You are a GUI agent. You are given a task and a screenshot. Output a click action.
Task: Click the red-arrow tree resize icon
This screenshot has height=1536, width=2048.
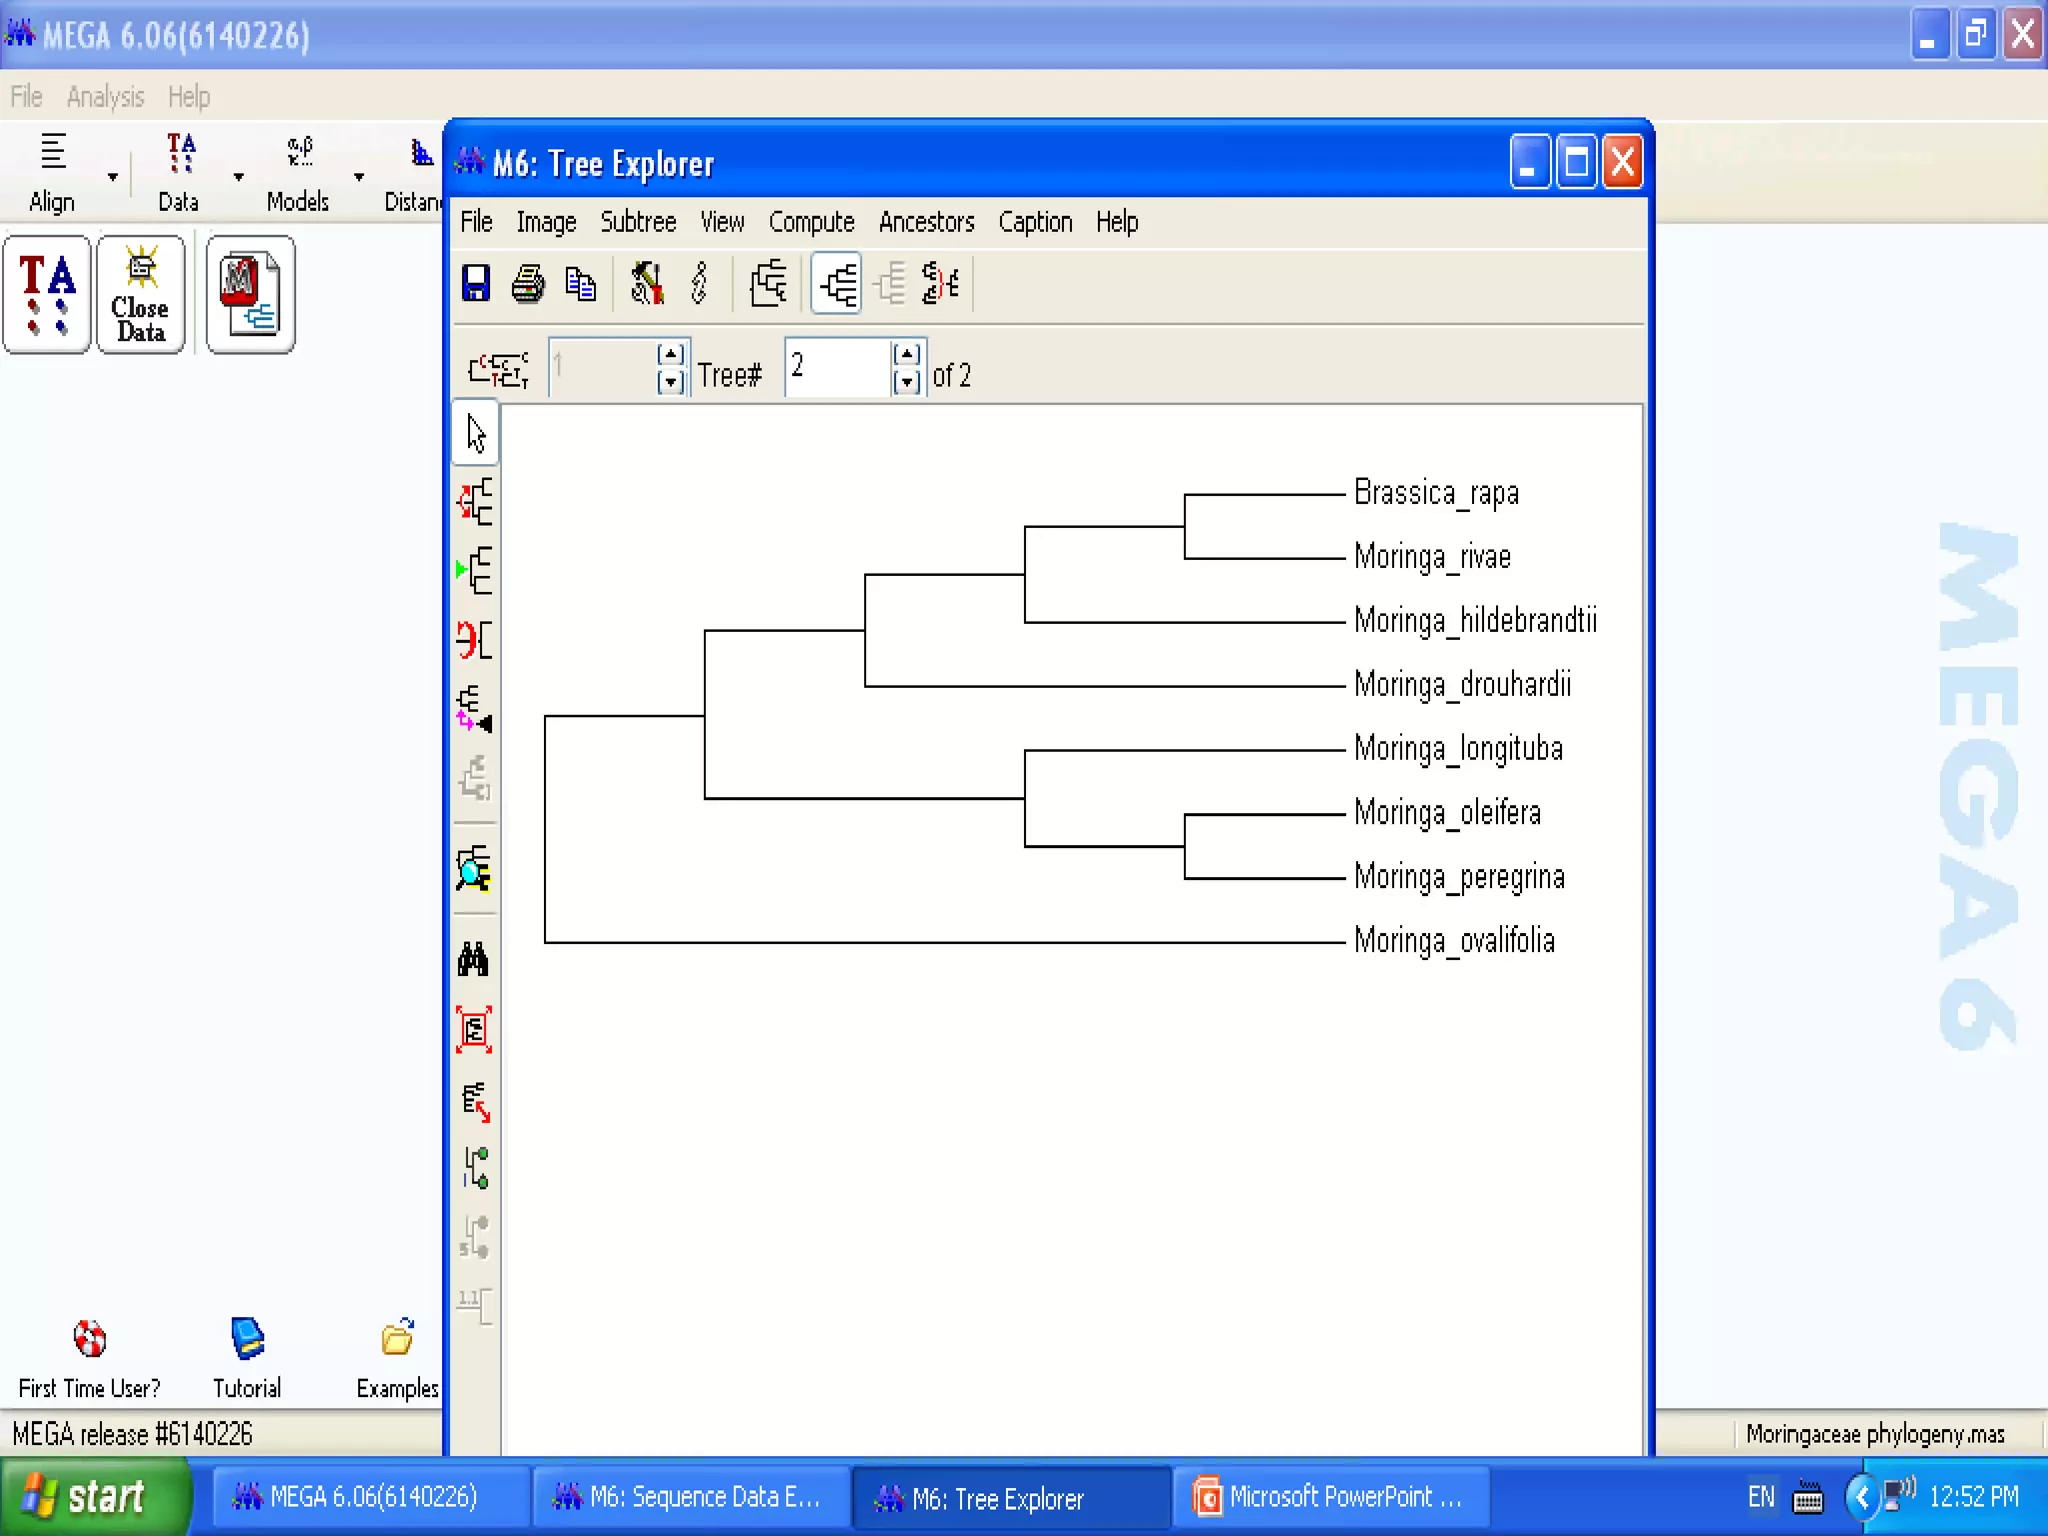tap(476, 1101)
